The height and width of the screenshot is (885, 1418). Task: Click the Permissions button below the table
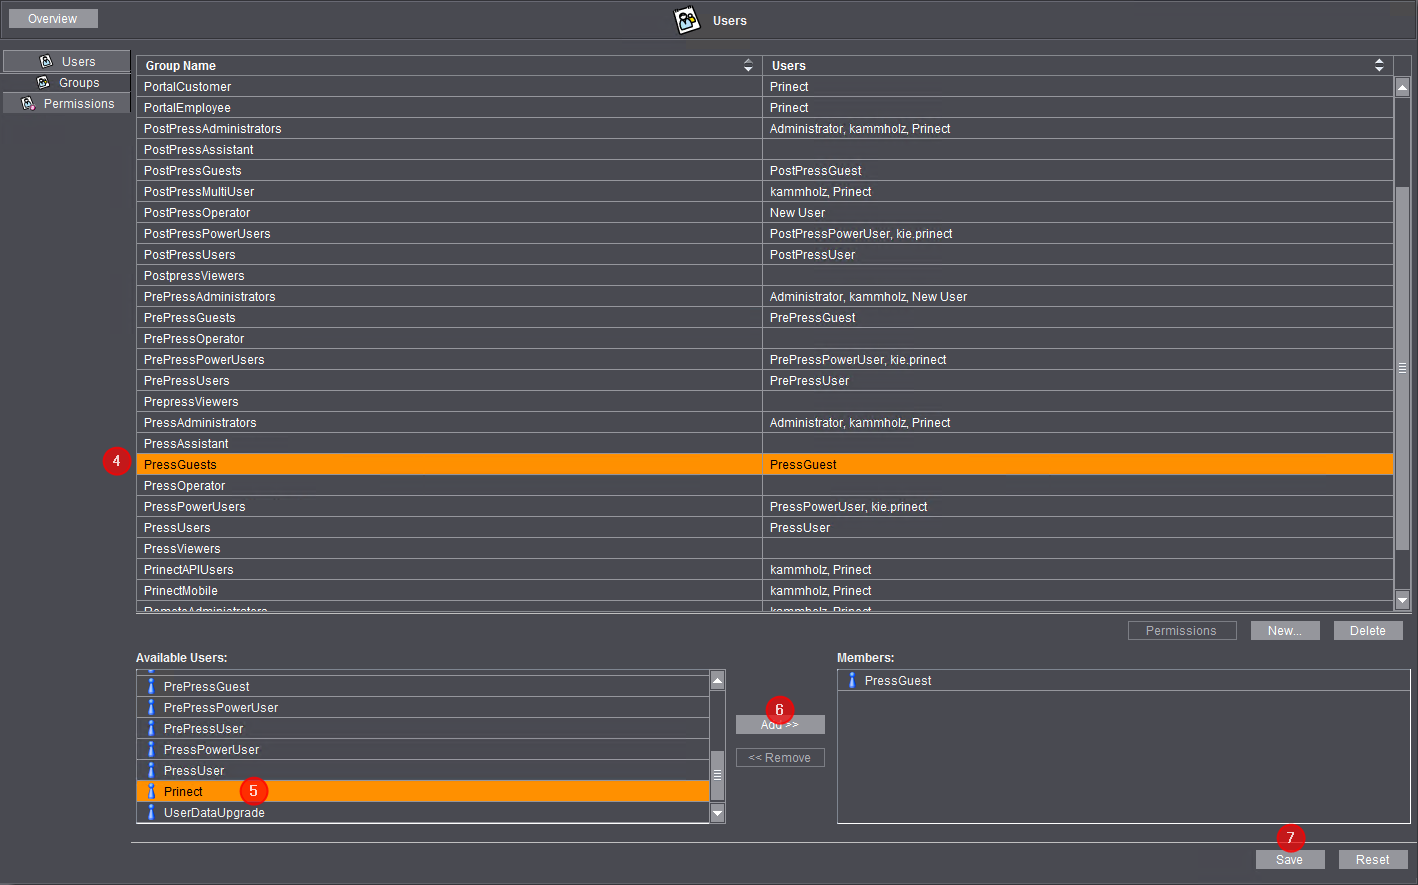click(1181, 630)
